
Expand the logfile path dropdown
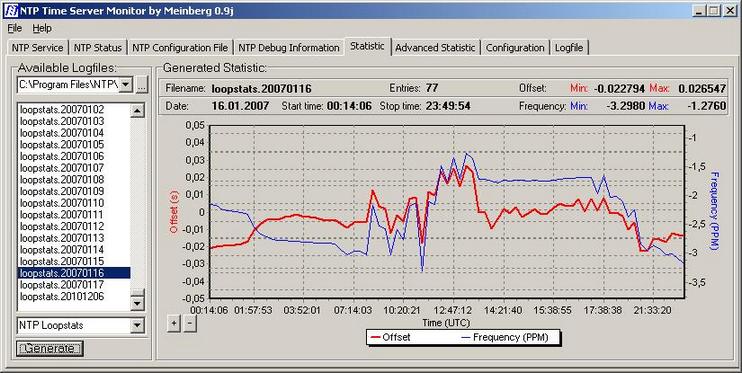(x=125, y=85)
